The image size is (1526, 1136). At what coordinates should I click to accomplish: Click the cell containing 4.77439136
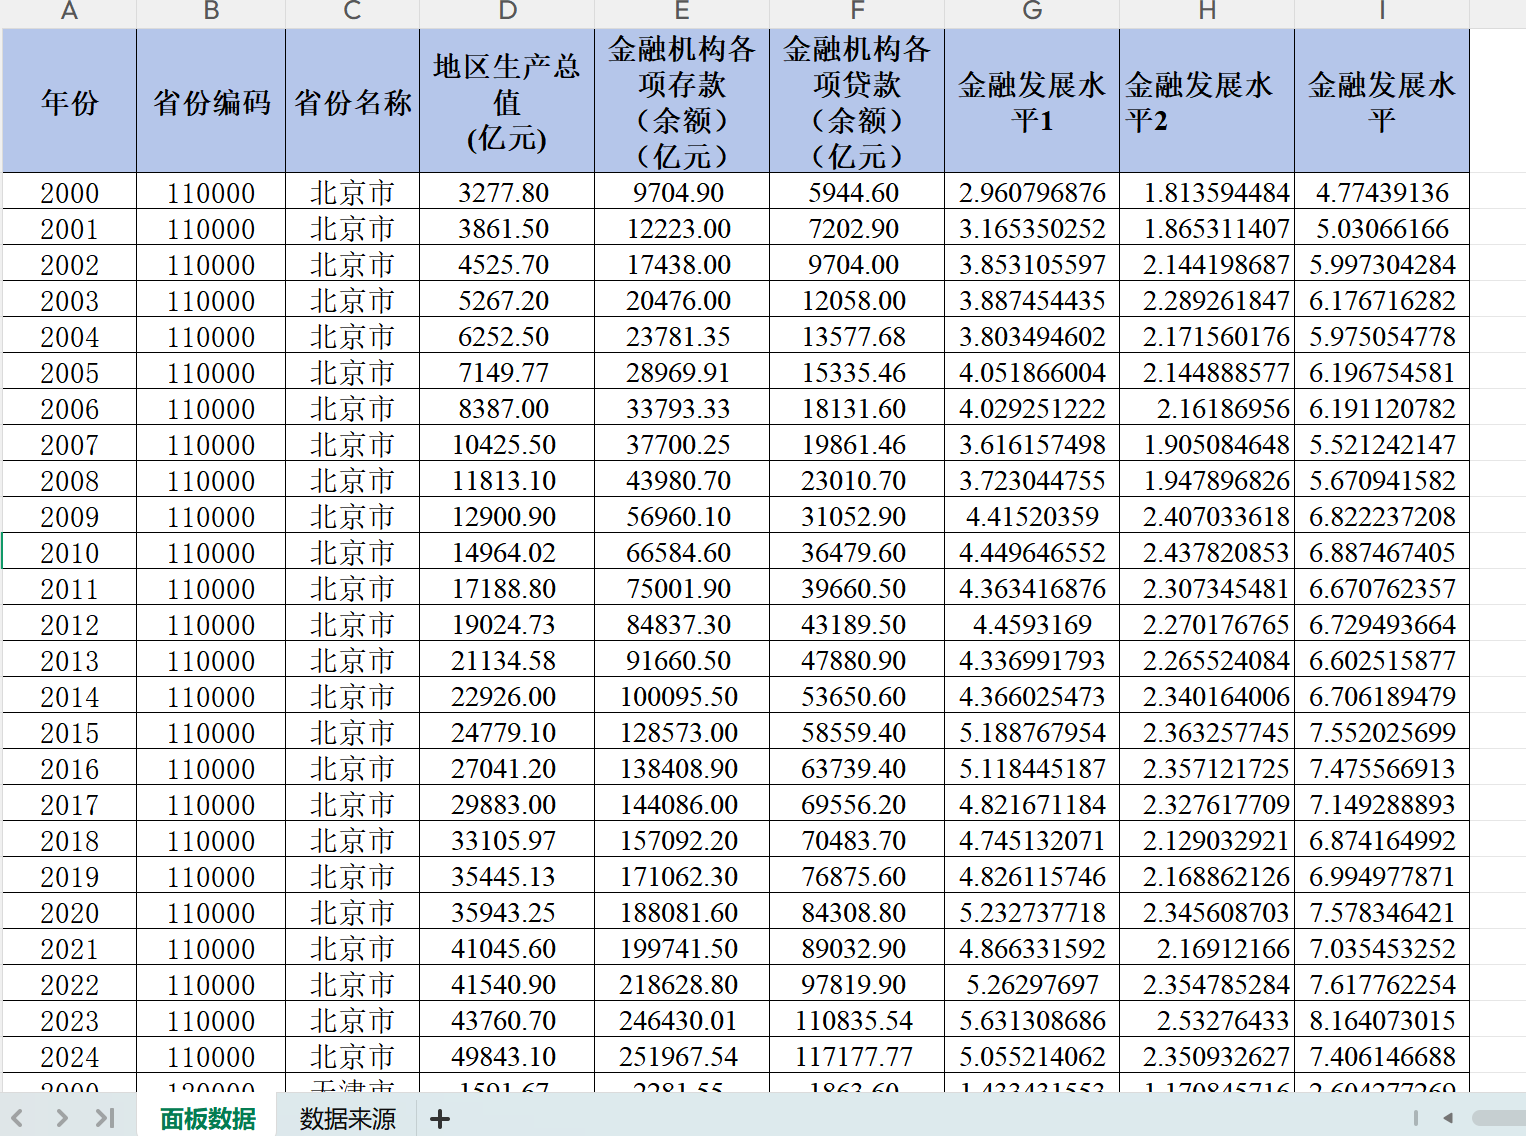click(x=1382, y=192)
